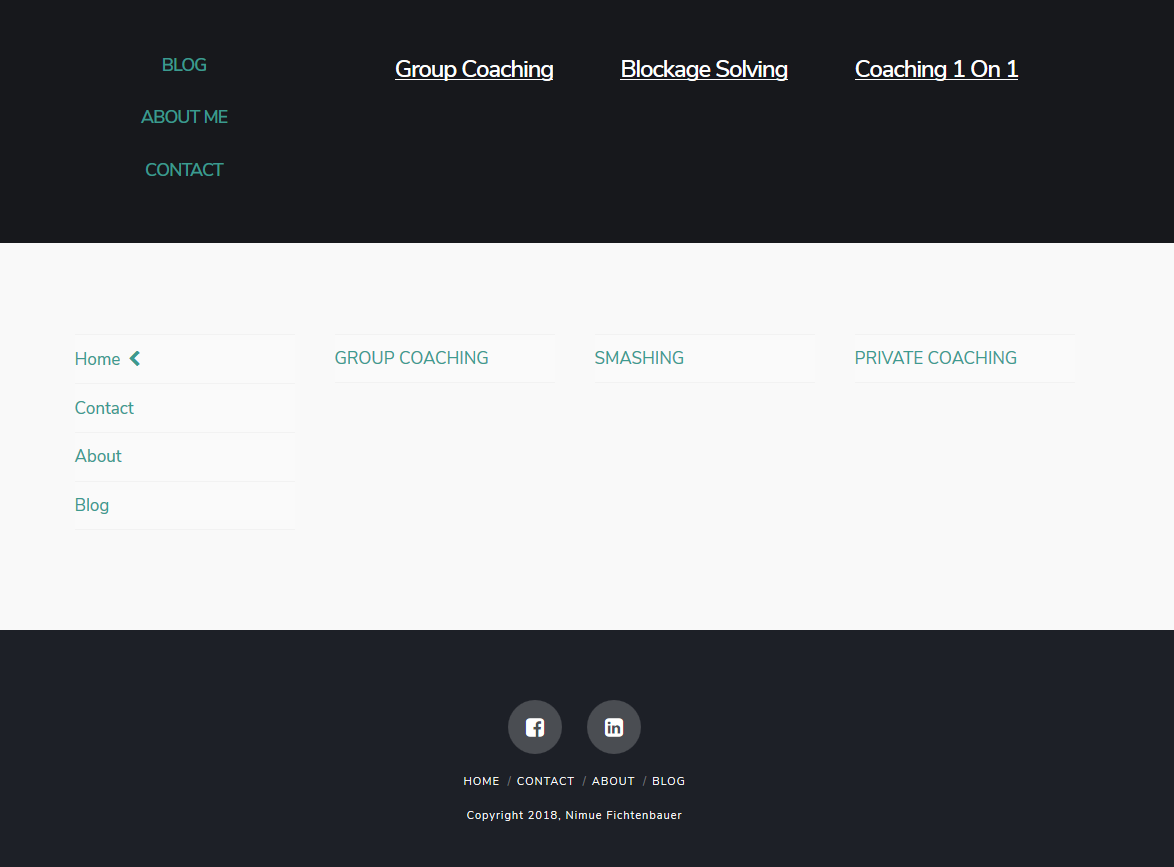Click CONTACT in the footer navigation
Image resolution: width=1174 pixels, height=867 pixels.
(545, 781)
